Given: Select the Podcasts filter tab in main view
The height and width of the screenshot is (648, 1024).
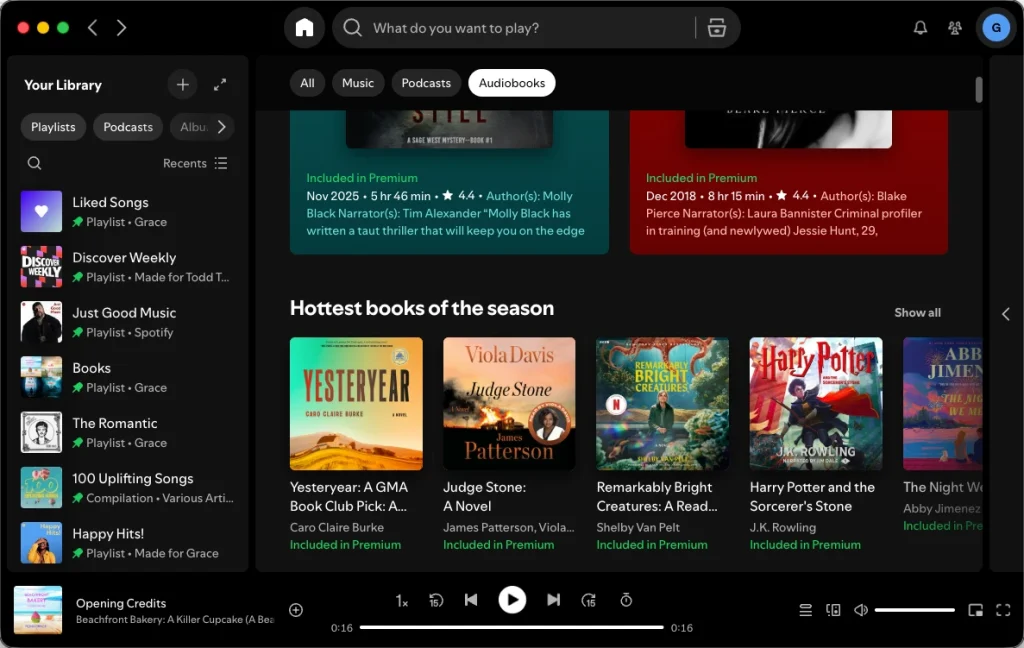Looking at the screenshot, I should point(426,83).
